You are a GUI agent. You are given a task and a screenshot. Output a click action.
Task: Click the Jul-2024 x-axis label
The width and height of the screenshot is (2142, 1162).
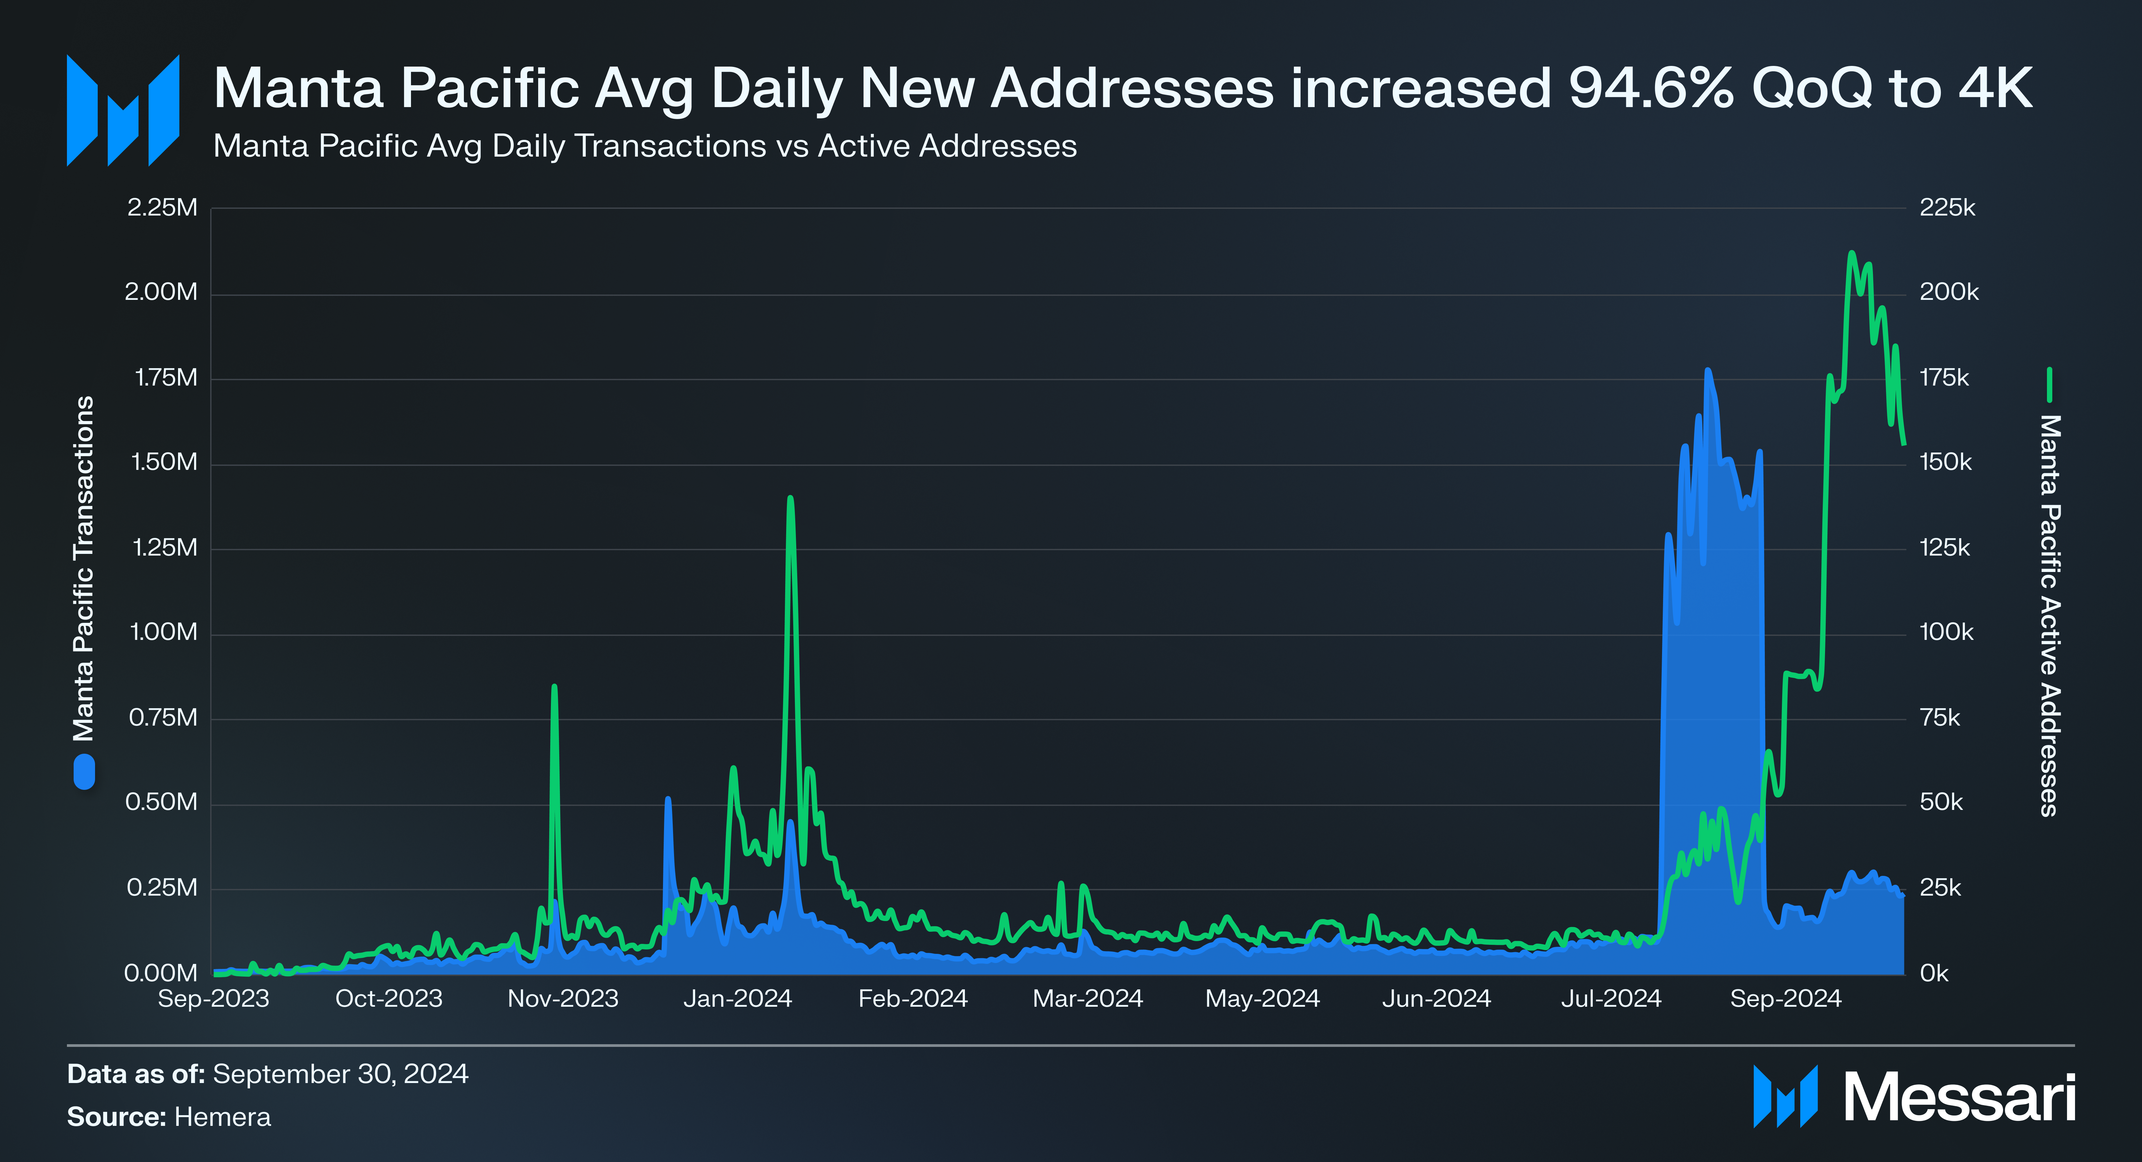[x=1611, y=998]
